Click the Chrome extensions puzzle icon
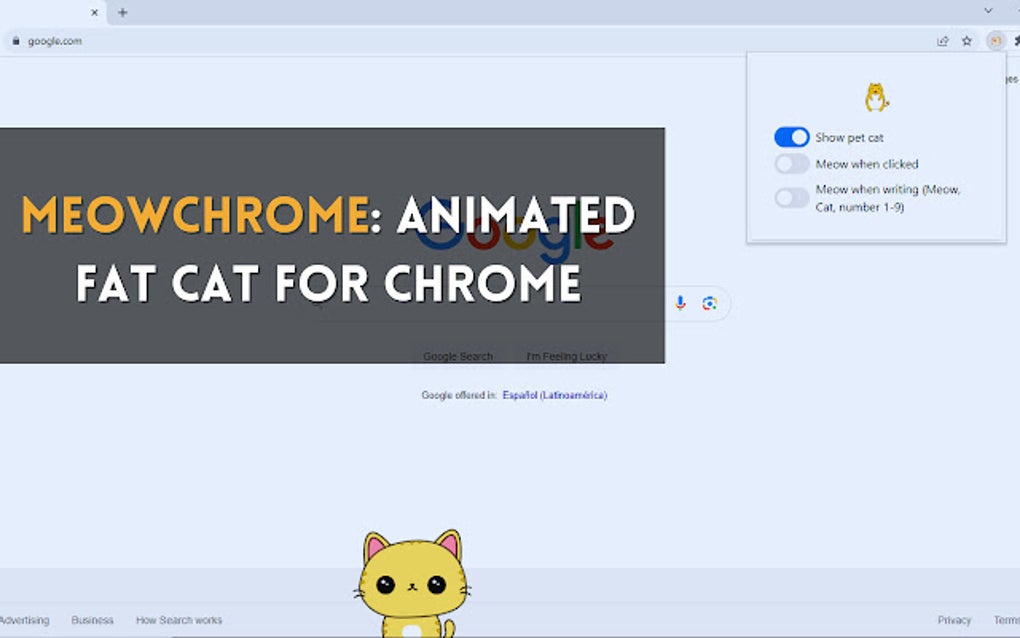Image resolution: width=1020 pixels, height=638 pixels. tap(1016, 41)
